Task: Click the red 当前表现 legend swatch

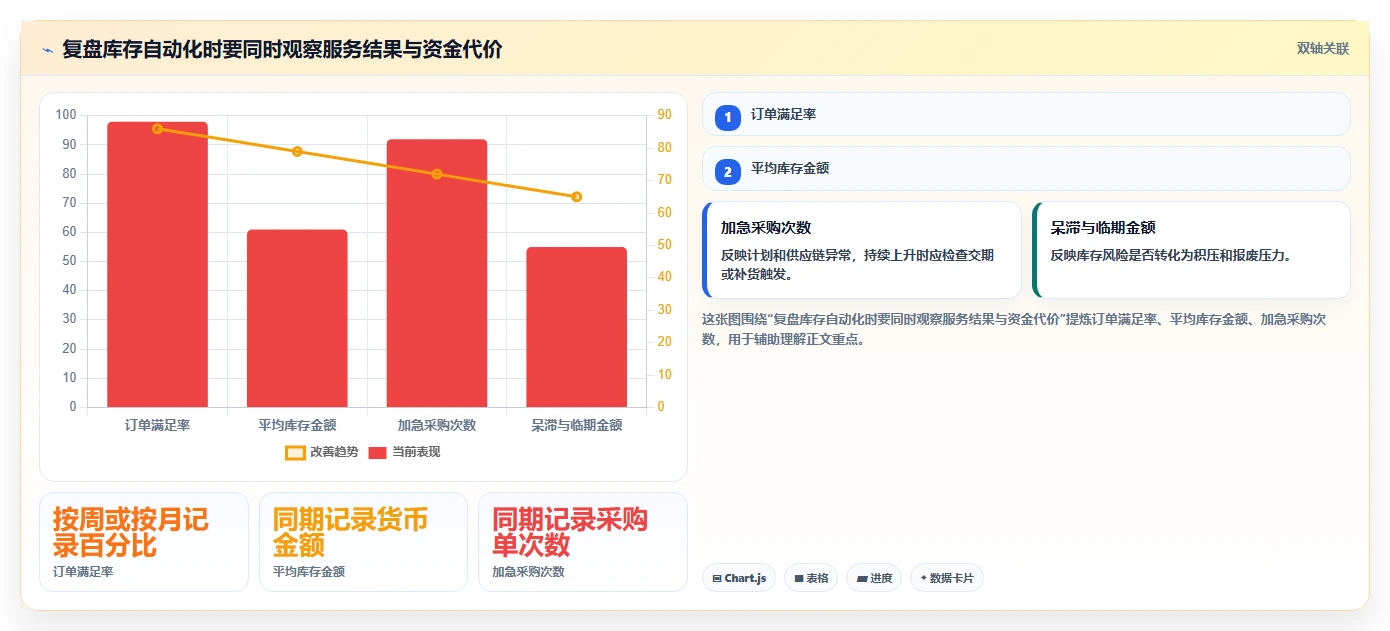Action: coord(377,453)
